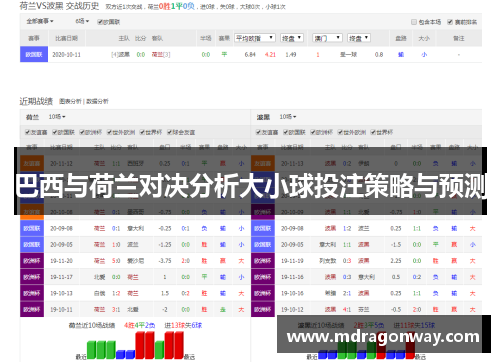500x362 pixels.
Task: Select the 比赛日期 header in head-to-head table
Action: pyautogui.click(x=67, y=38)
